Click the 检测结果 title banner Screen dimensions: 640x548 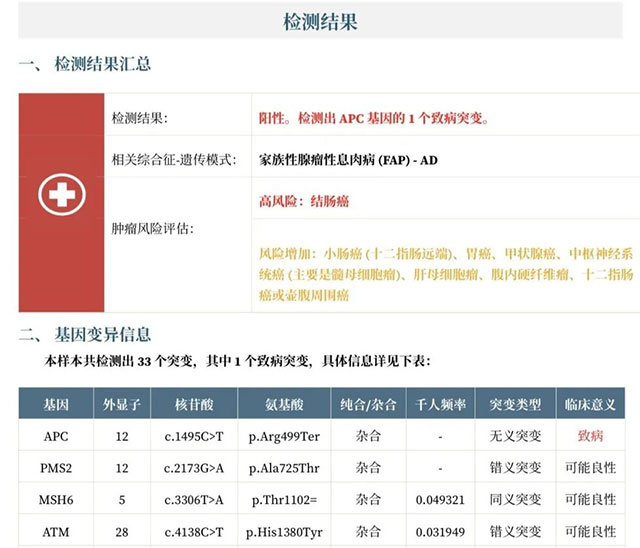coord(321,21)
